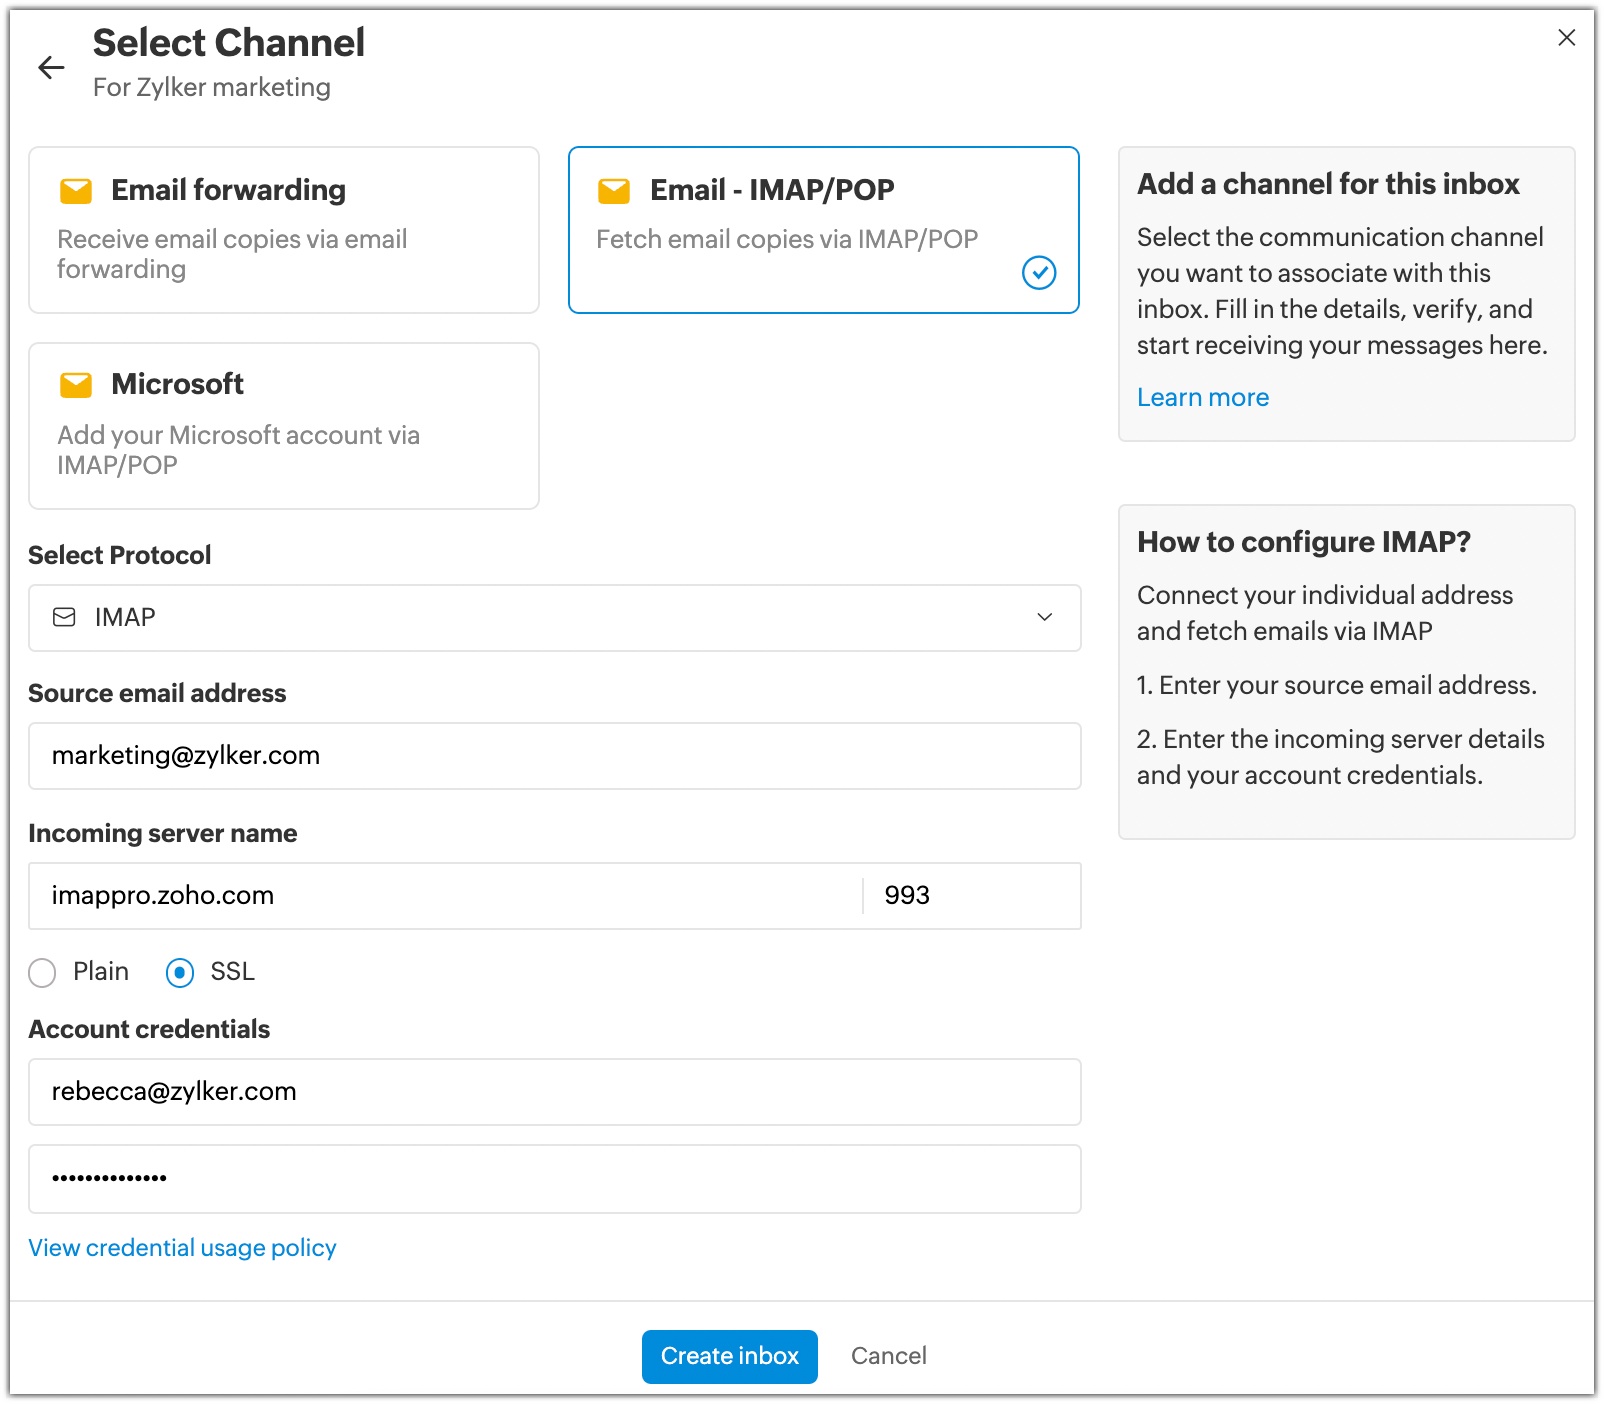Viewport: 1604px width, 1404px height.
Task: Click the Email forwarding envelope icon
Action: click(x=76, y=190)
